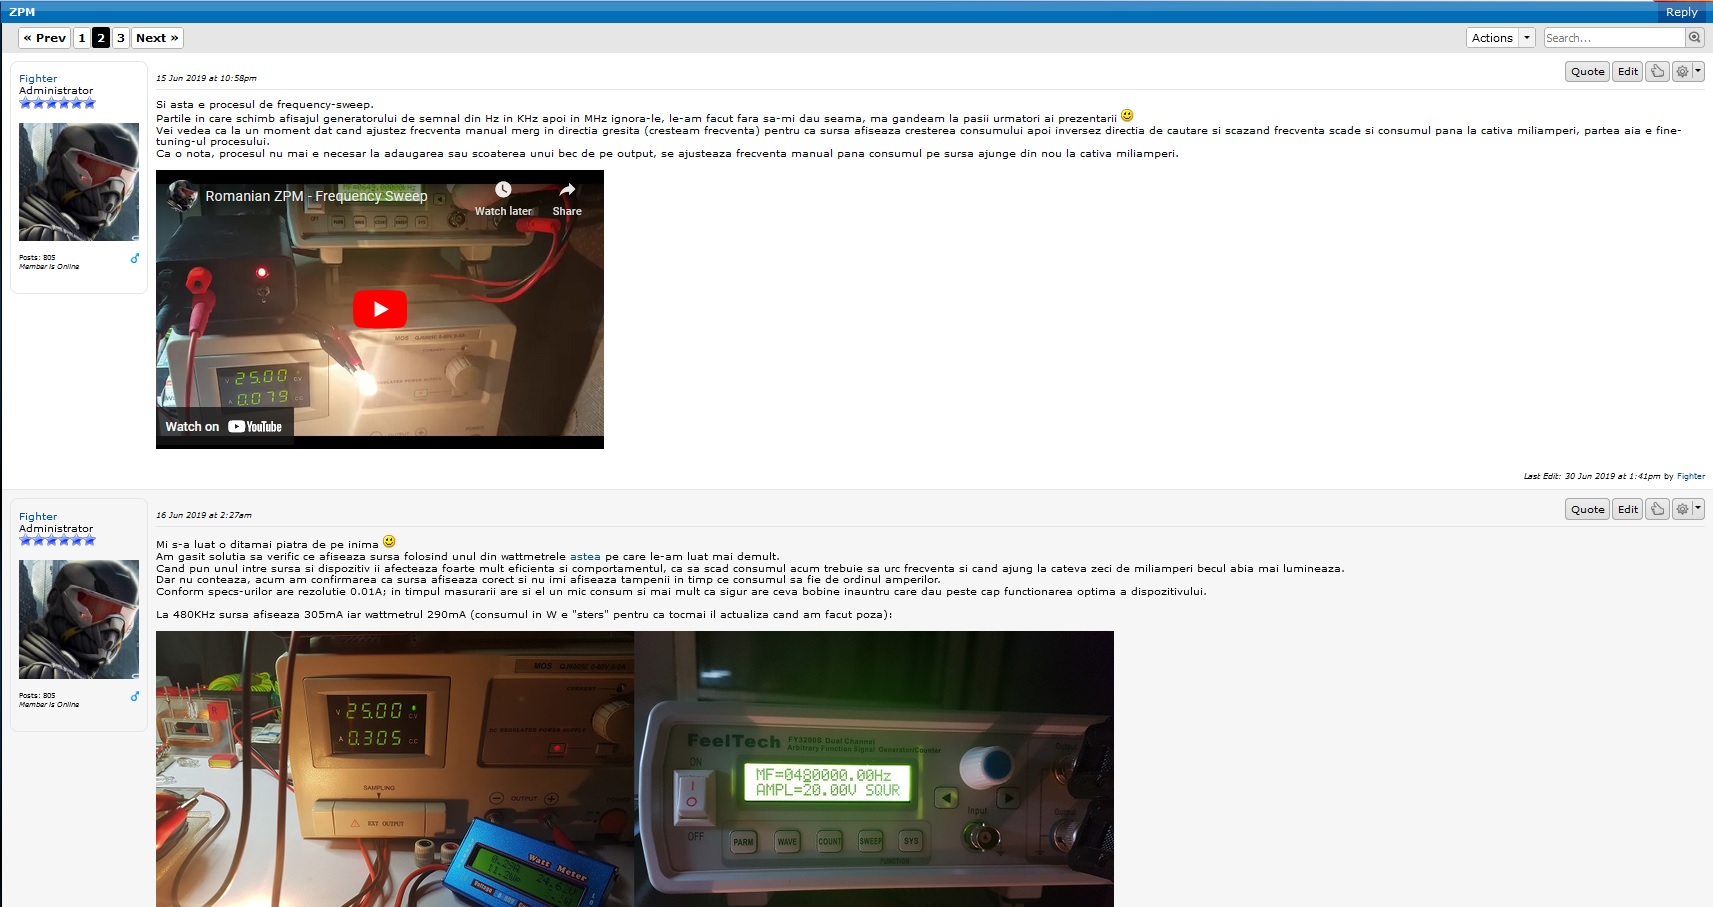This screenshot has height=907, width=1713.
Task: Quote the 16 Jun 2019 post
Action: 1587,509
